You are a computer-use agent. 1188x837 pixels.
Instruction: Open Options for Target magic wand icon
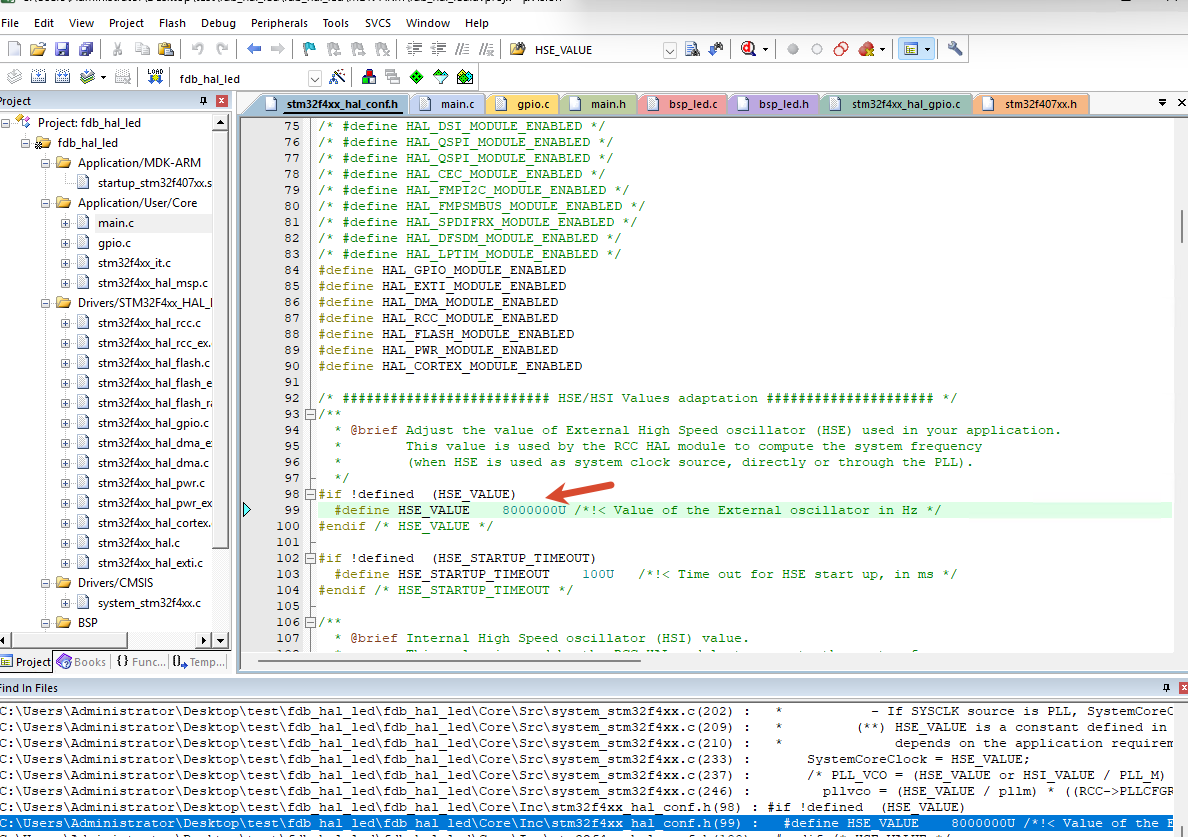coord(338,77)
